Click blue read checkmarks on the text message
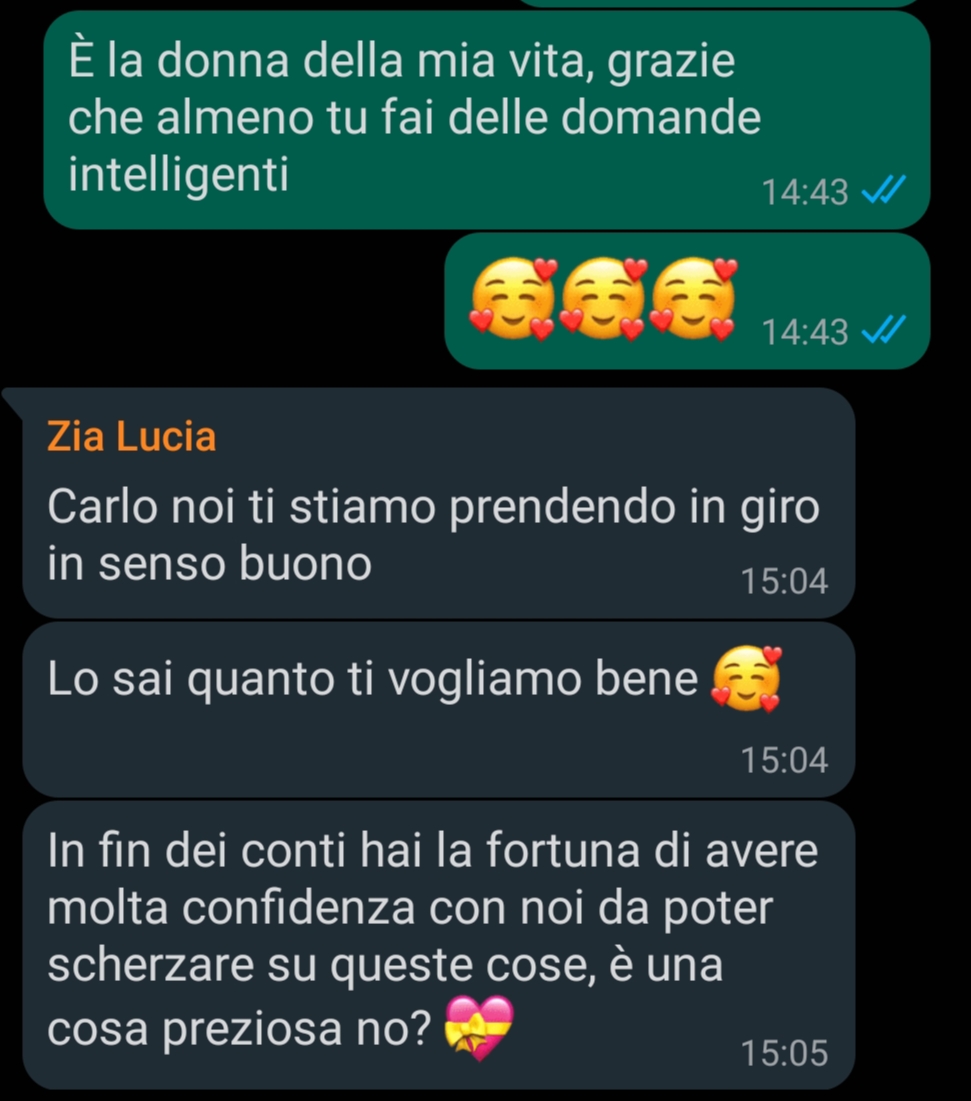971x1101 pixels. tap(884, 190)
